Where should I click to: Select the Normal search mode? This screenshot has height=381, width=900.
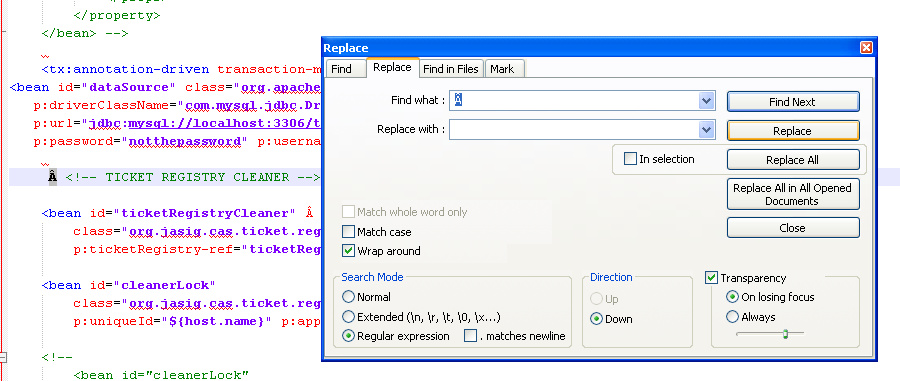[x=348, y=297]
